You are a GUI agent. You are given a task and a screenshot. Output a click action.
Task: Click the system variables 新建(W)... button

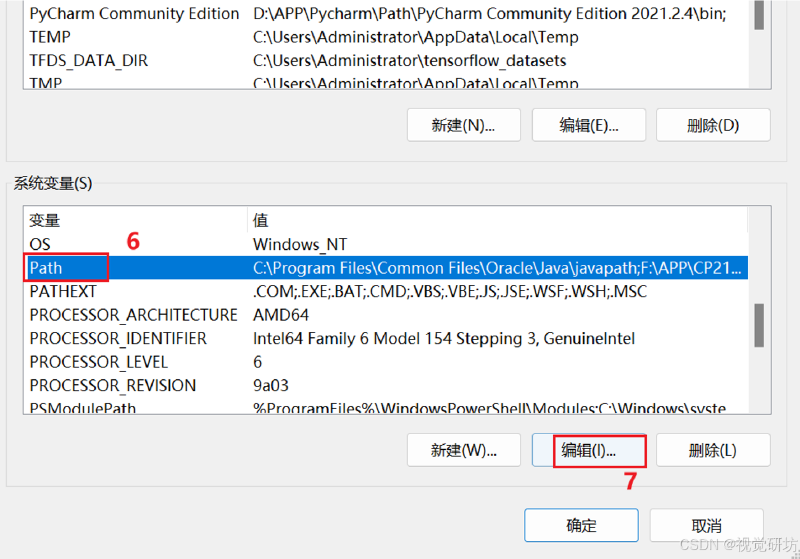coord(463,450)
